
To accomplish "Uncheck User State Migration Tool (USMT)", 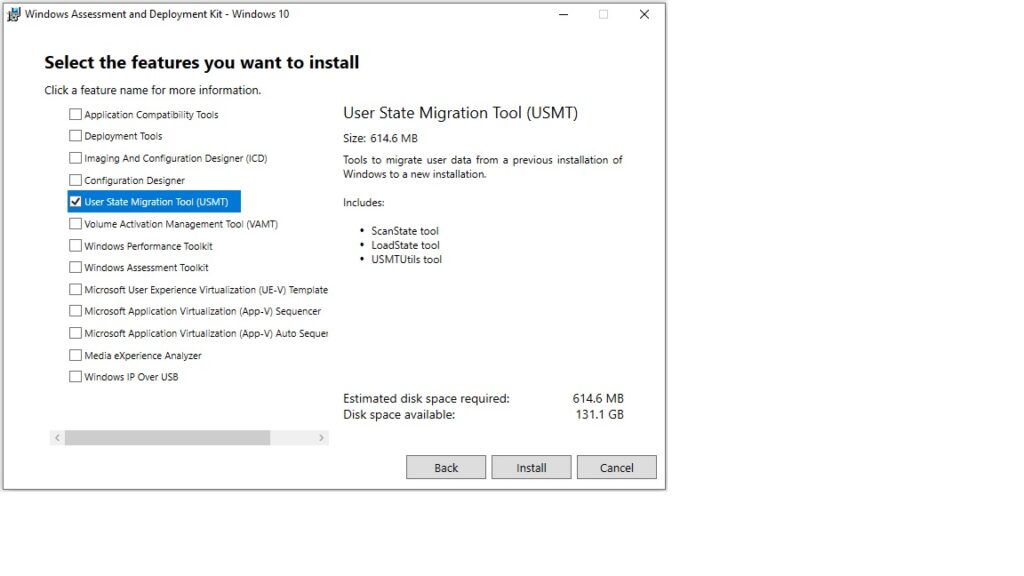I will [x=75, y=202].
